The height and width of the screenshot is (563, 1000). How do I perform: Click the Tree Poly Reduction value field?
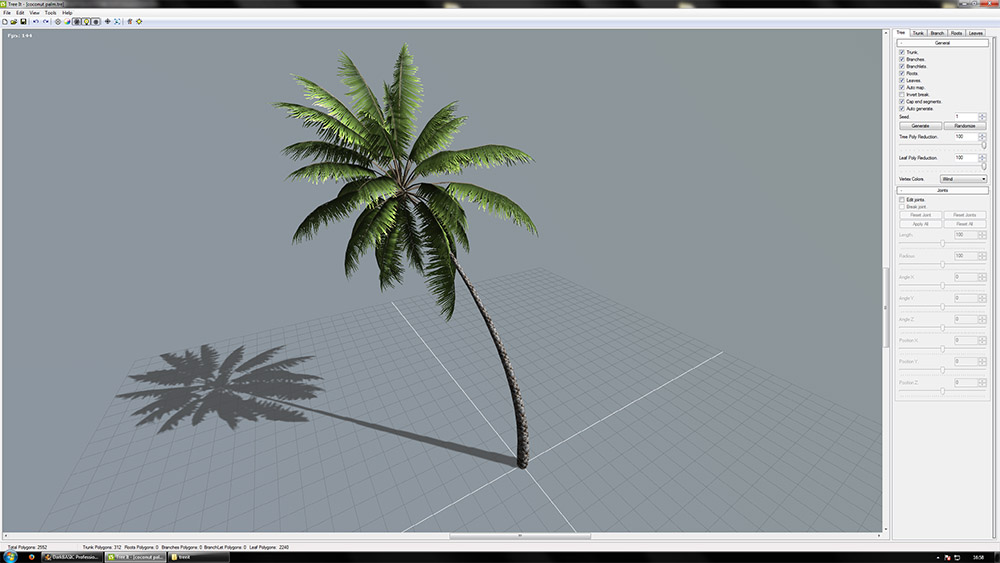966,136
